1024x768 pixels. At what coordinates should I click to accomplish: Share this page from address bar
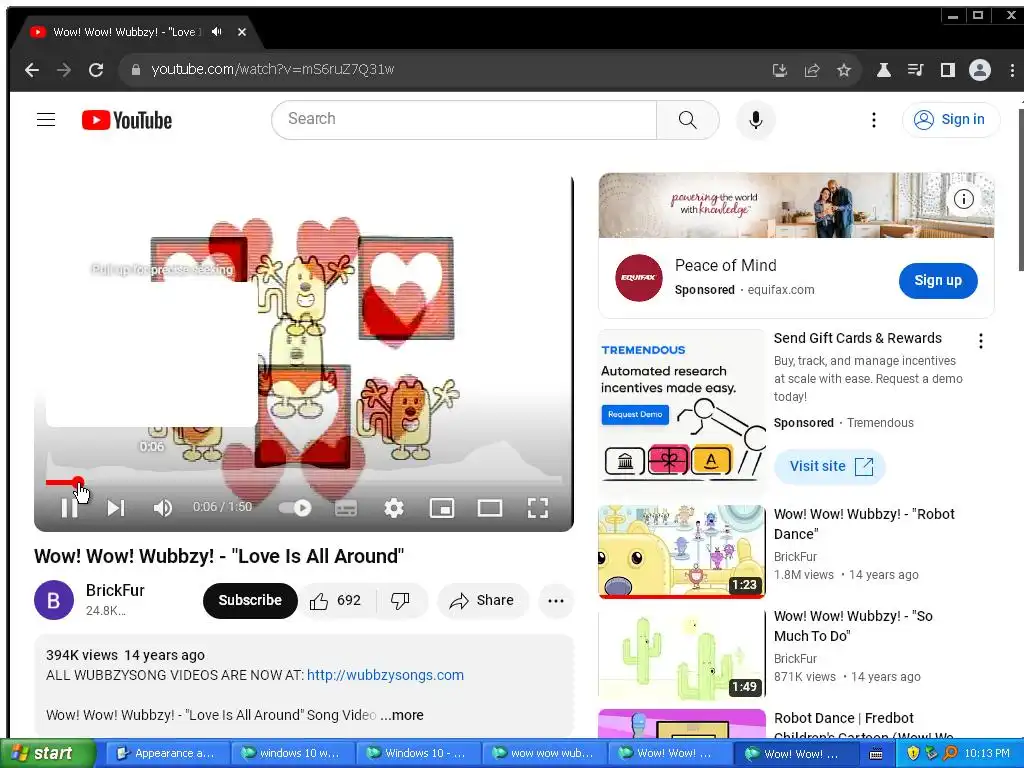tap(812, 70)
